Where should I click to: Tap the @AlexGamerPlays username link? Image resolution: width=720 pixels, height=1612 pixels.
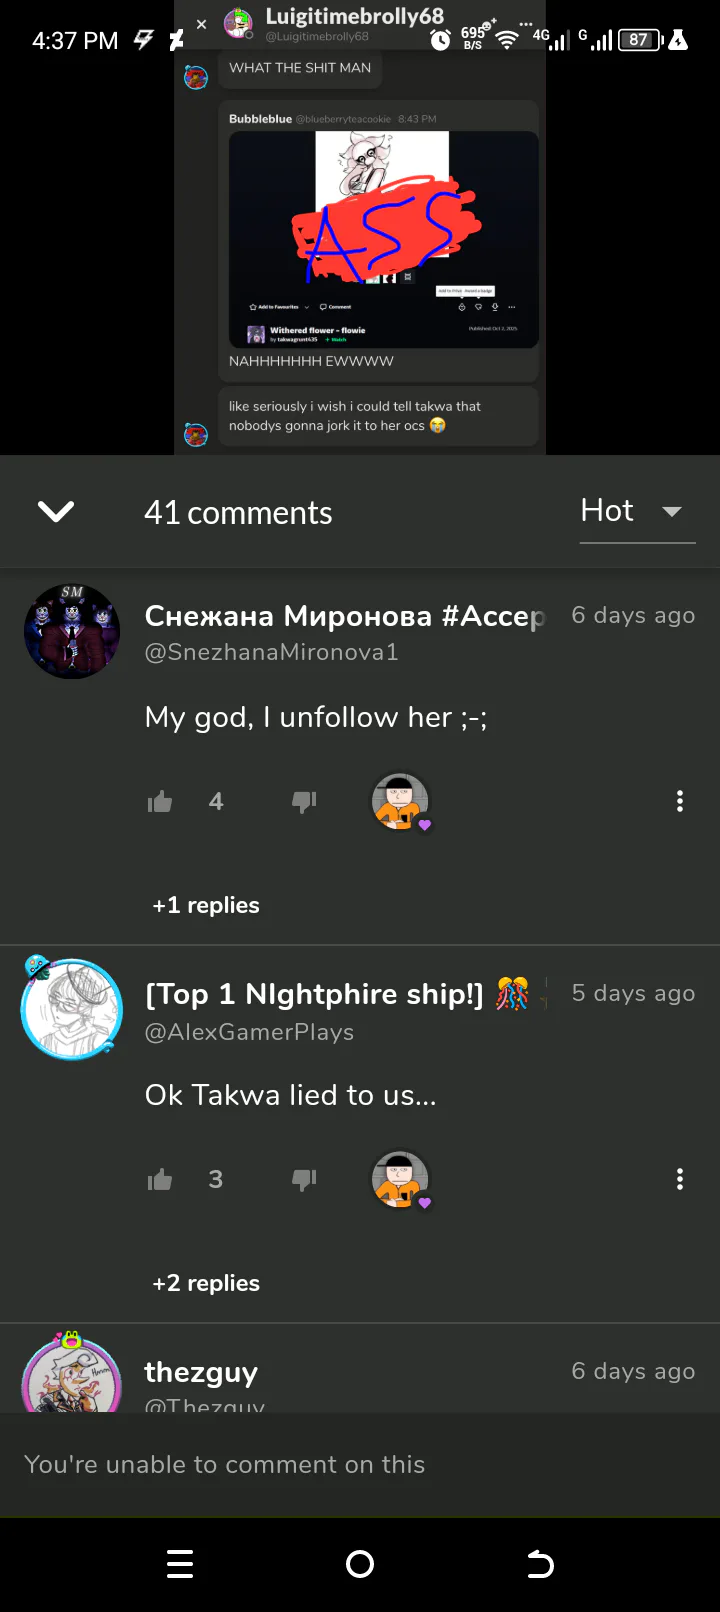click(250, 1032)
